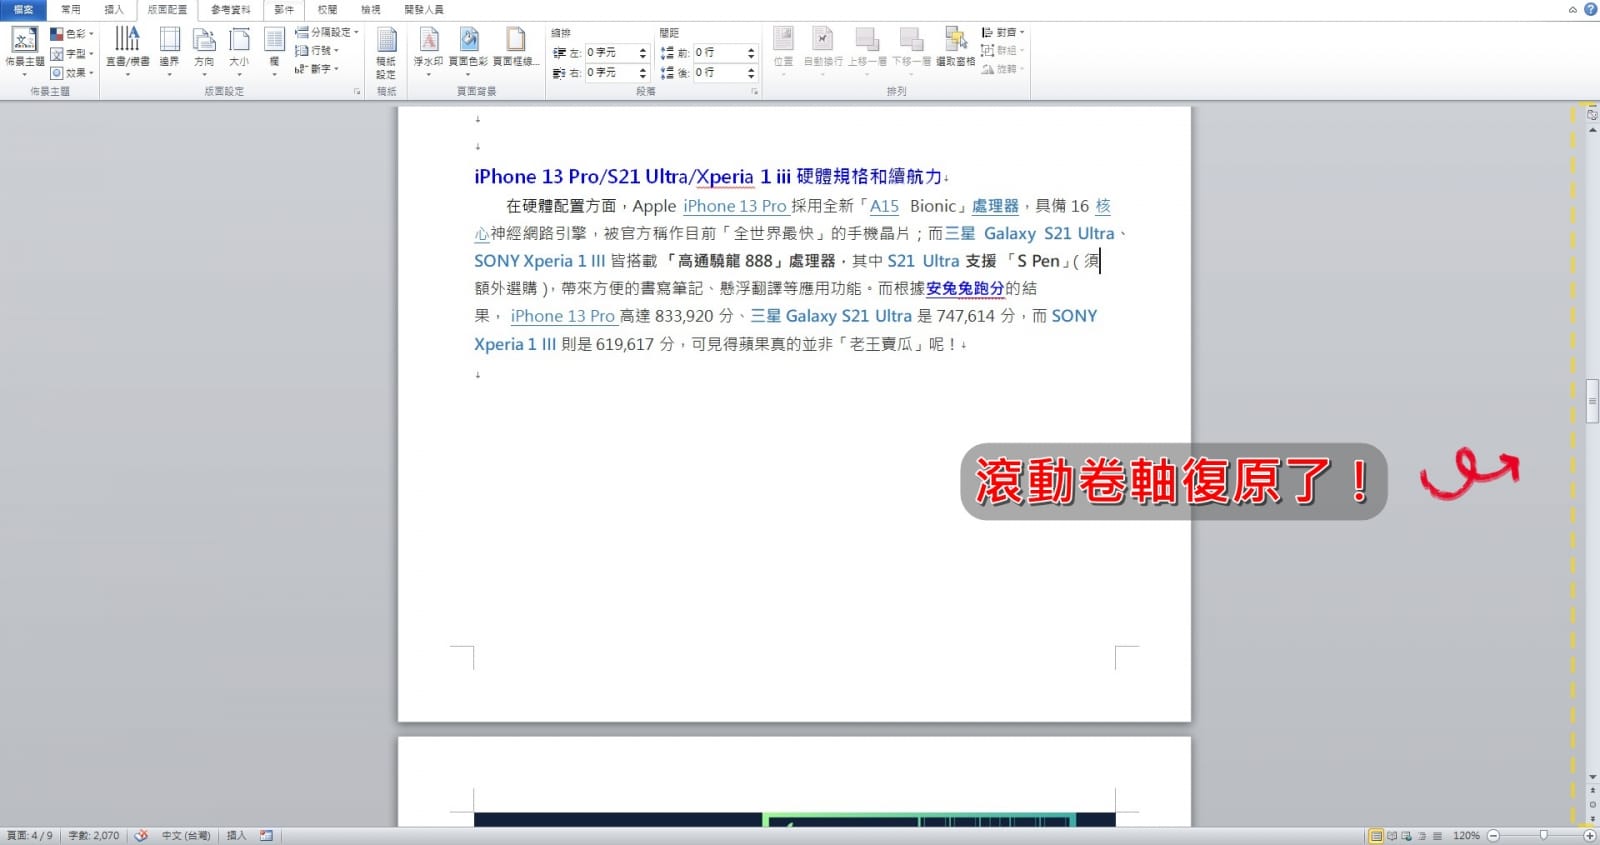Open the theme 色彩 colors menu
The image size is (1600, 845).
pyautogui.click(x=72, y=33)
